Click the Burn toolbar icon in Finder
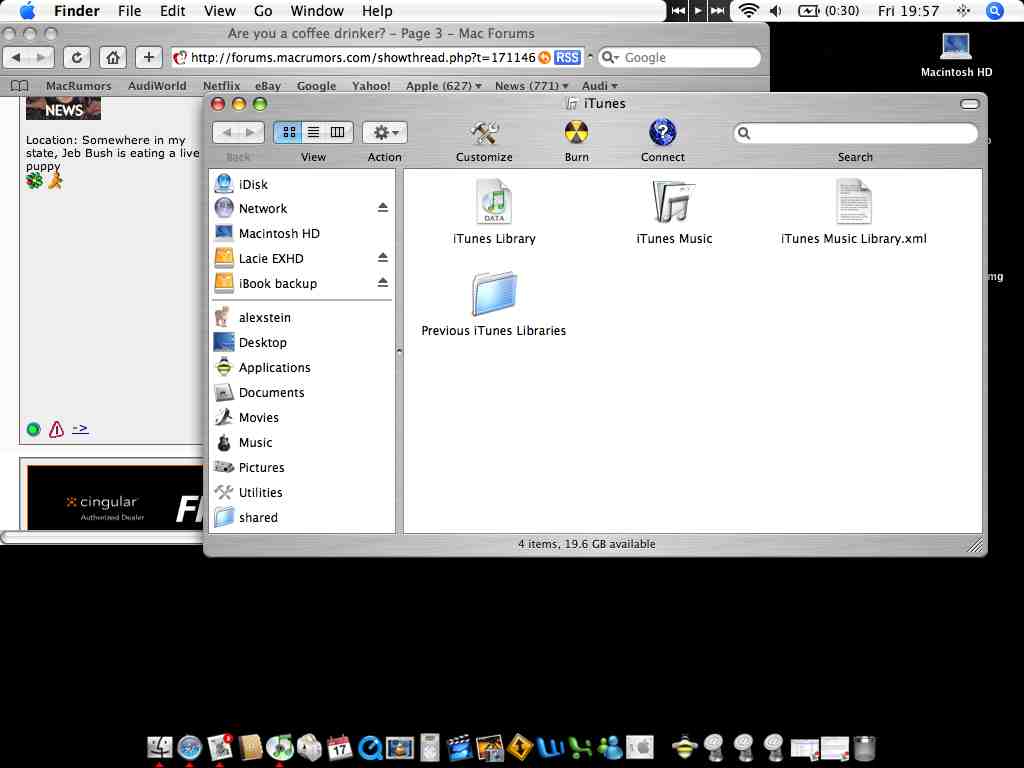The height and width of the screenshot is (768, 1024). (x=576, y=133)
